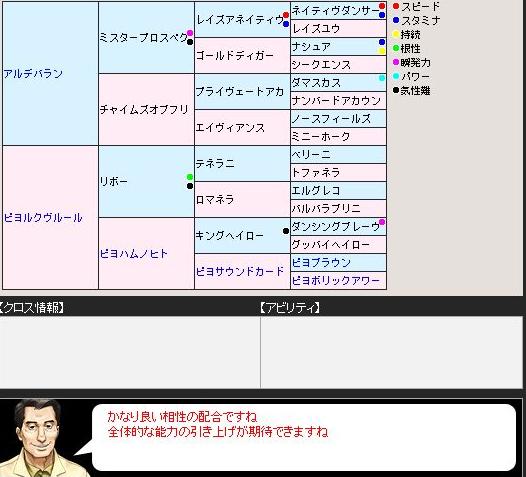Click the magenta dot on ミスタープロスペクター cell
The width and height of the screenshot is (526, 477).
[190, 33]
